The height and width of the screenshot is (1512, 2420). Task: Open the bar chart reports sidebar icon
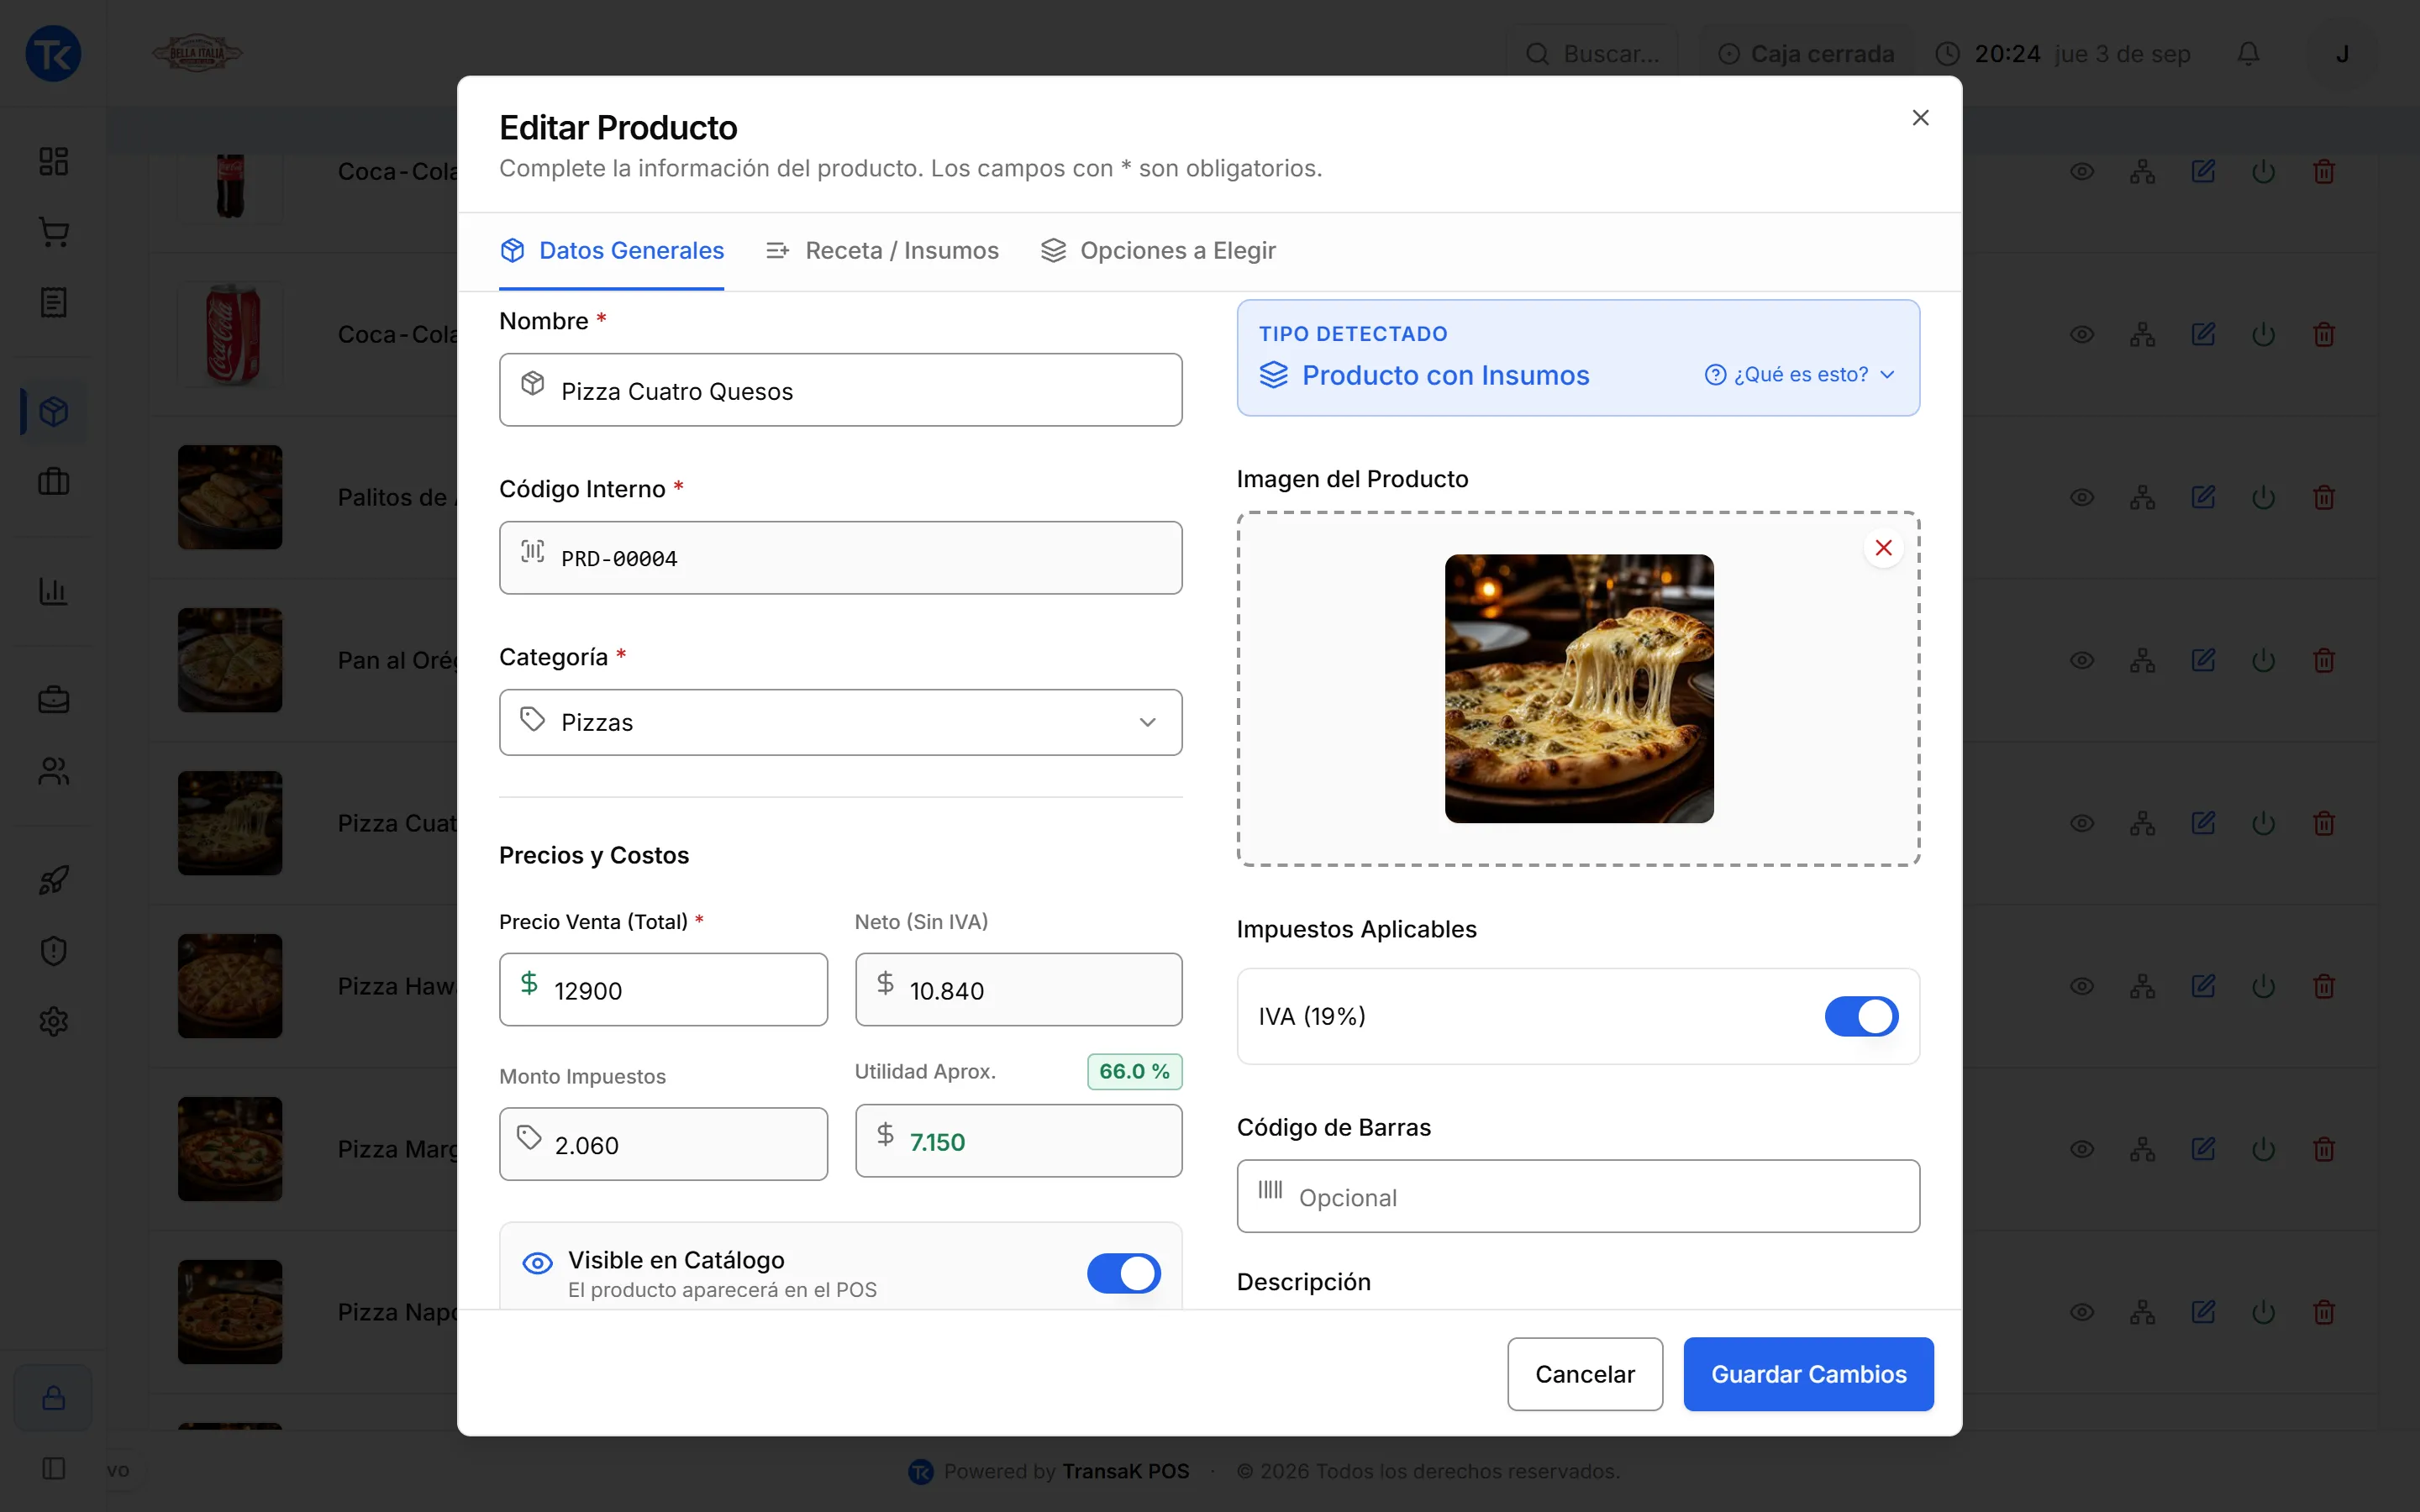point(53,591)
